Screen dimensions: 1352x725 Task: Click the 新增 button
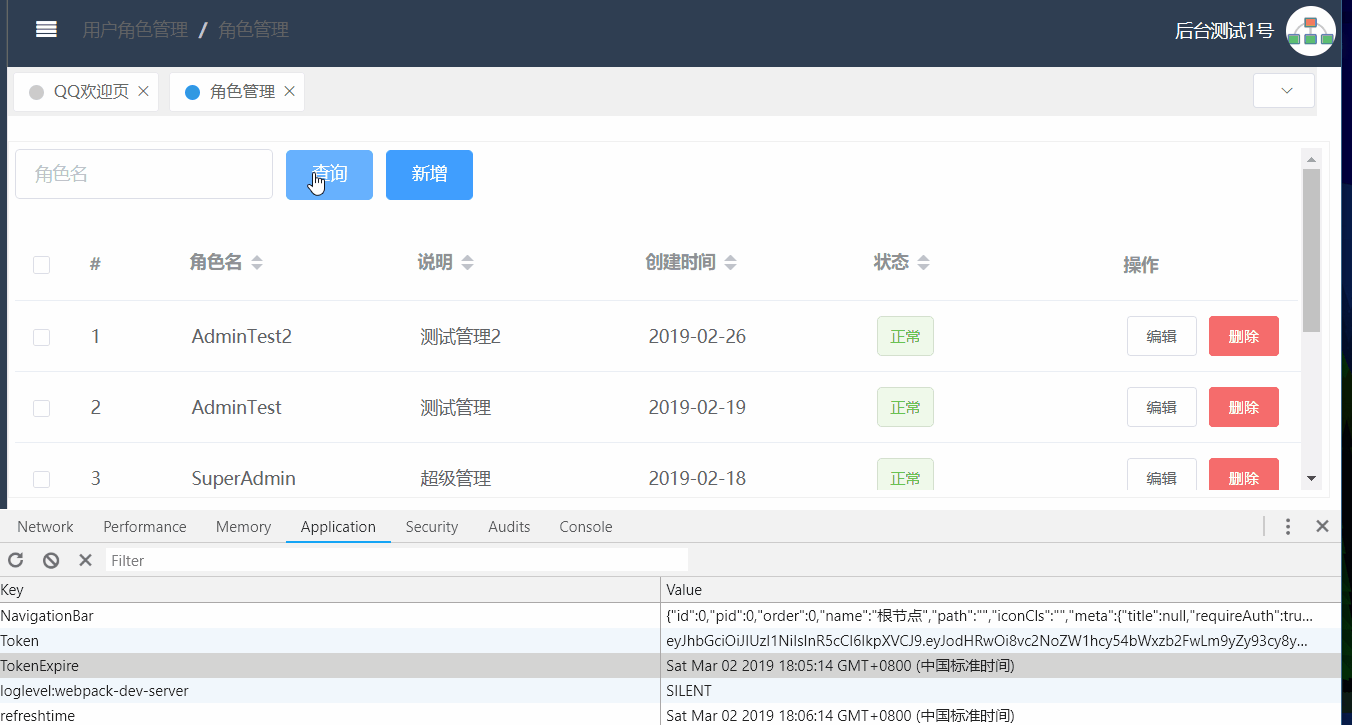429,175
